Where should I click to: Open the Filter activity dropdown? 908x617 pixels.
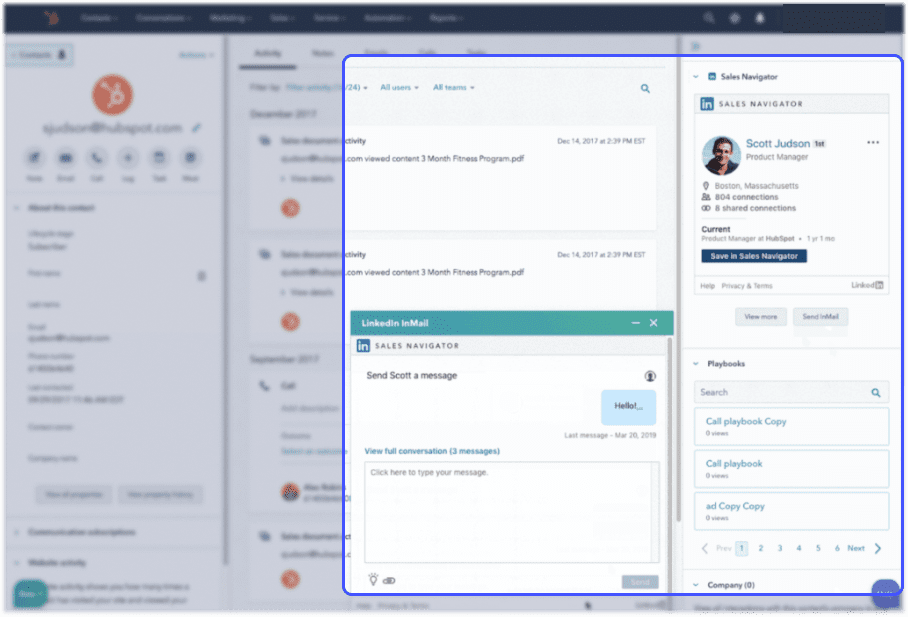[327, 87]
